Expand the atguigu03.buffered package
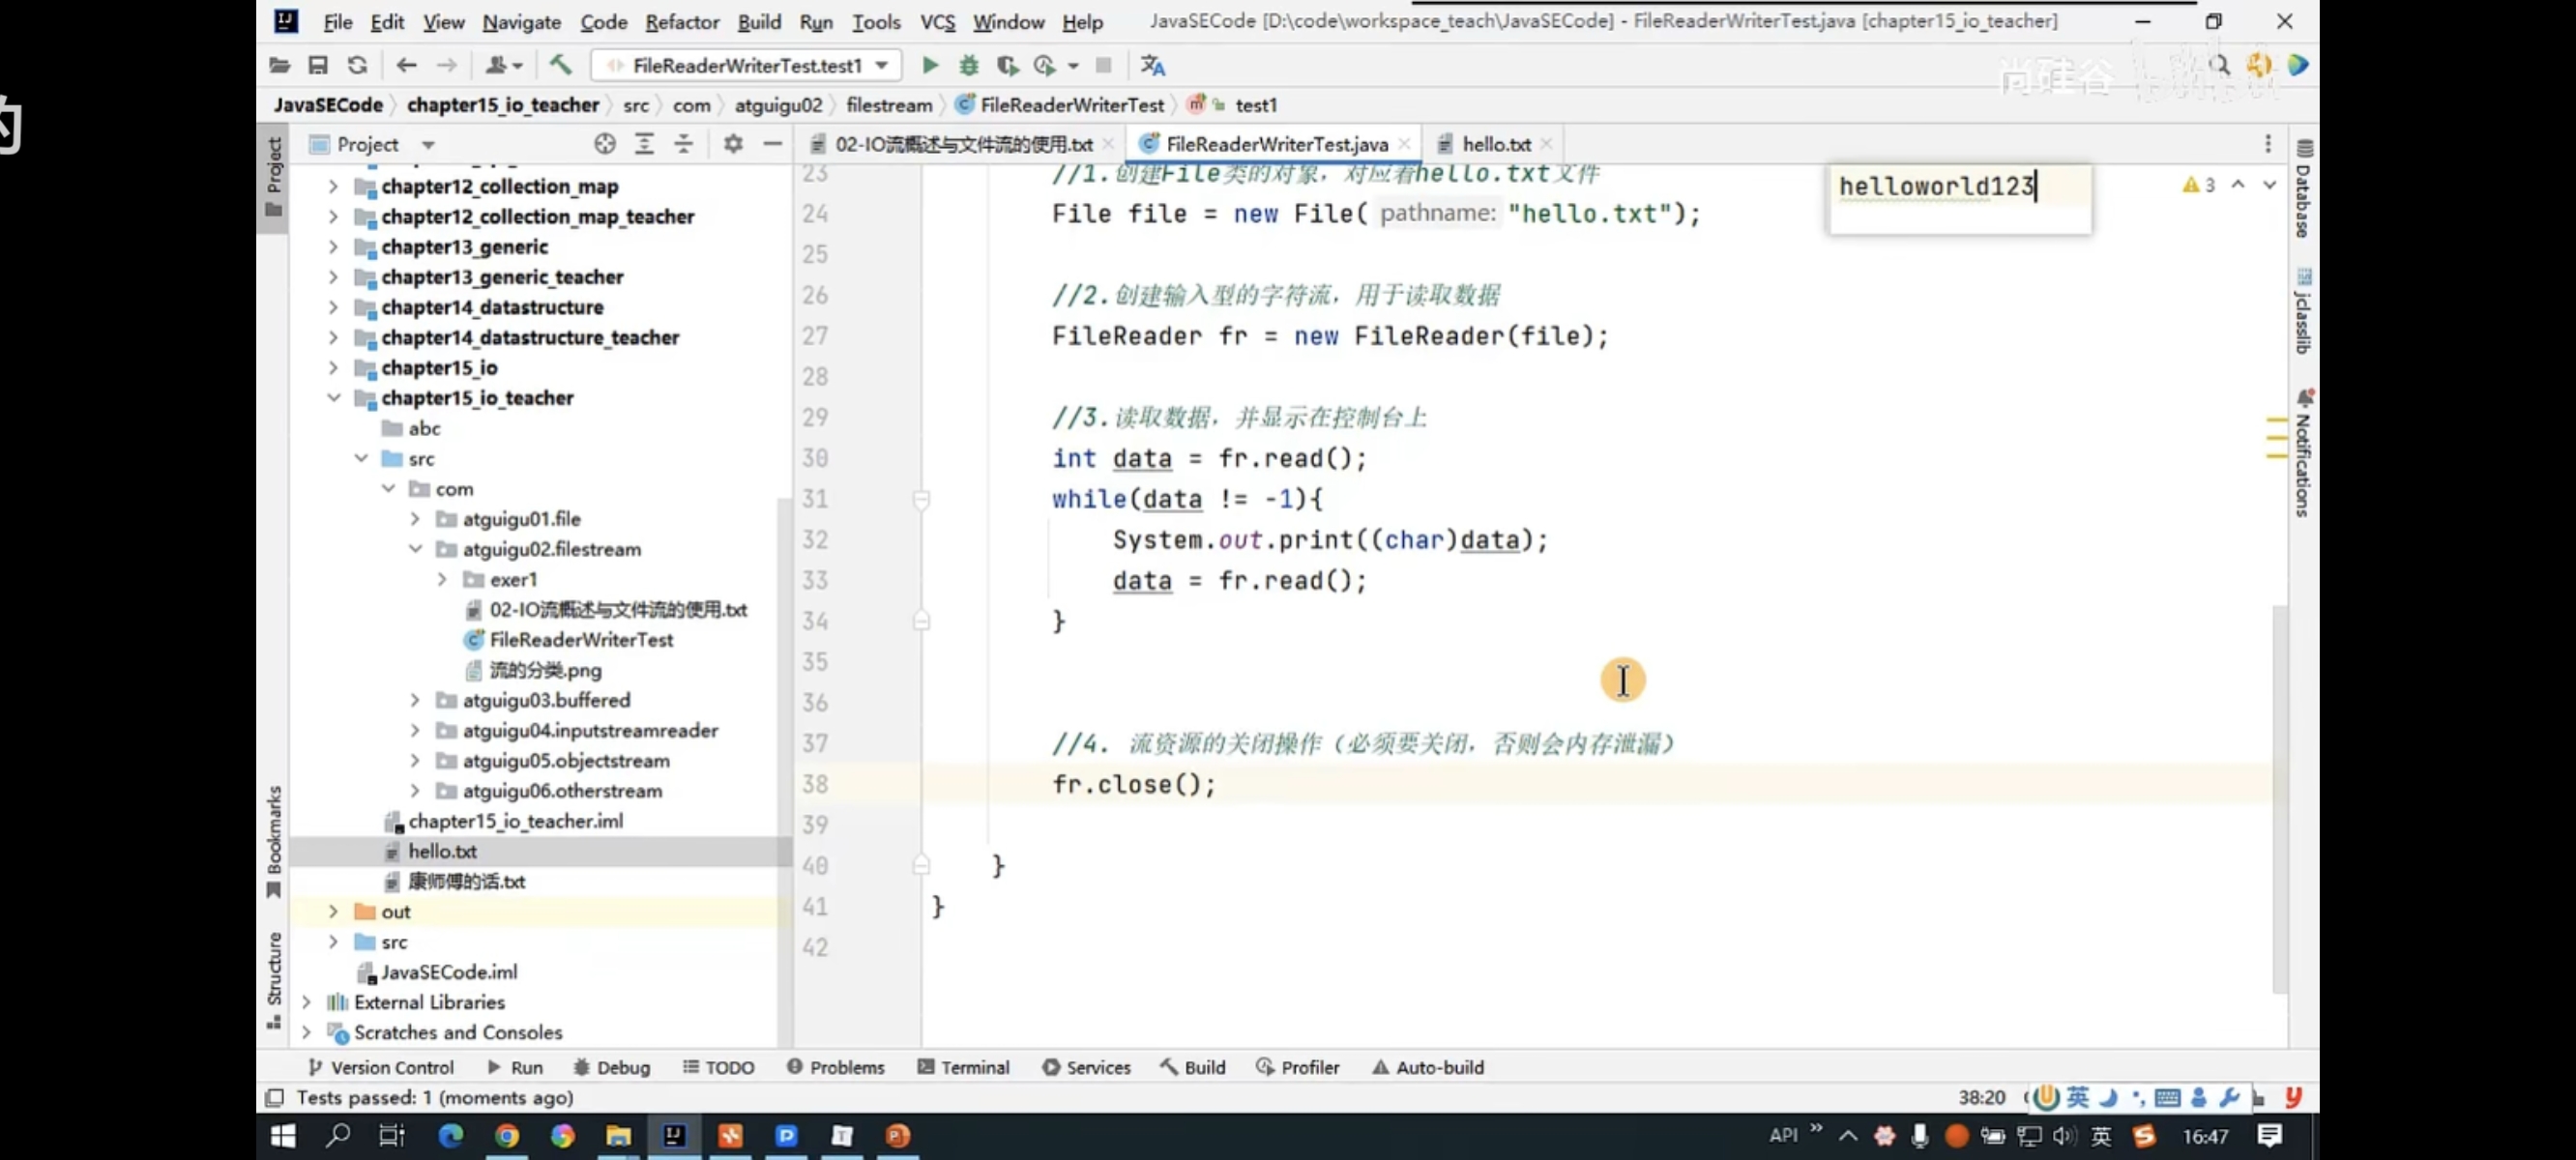The image size is (2576, 1160). pyautogui.click(x=415, y=700)
